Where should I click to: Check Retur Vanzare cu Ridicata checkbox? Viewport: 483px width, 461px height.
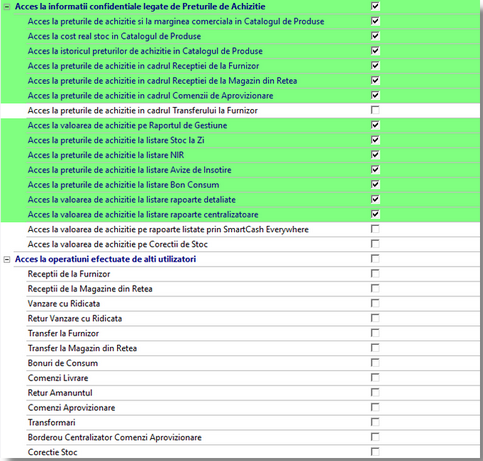375,319
